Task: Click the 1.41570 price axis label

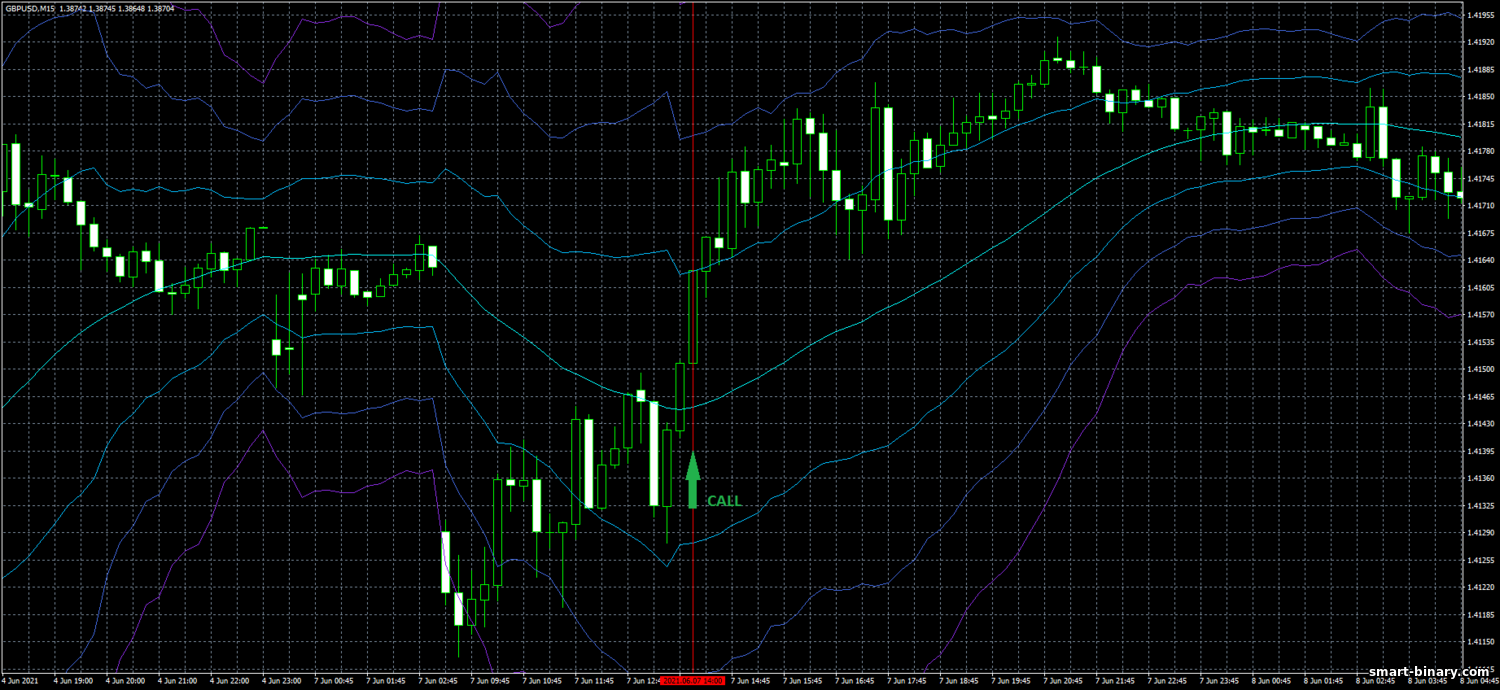Action: 1479,315
